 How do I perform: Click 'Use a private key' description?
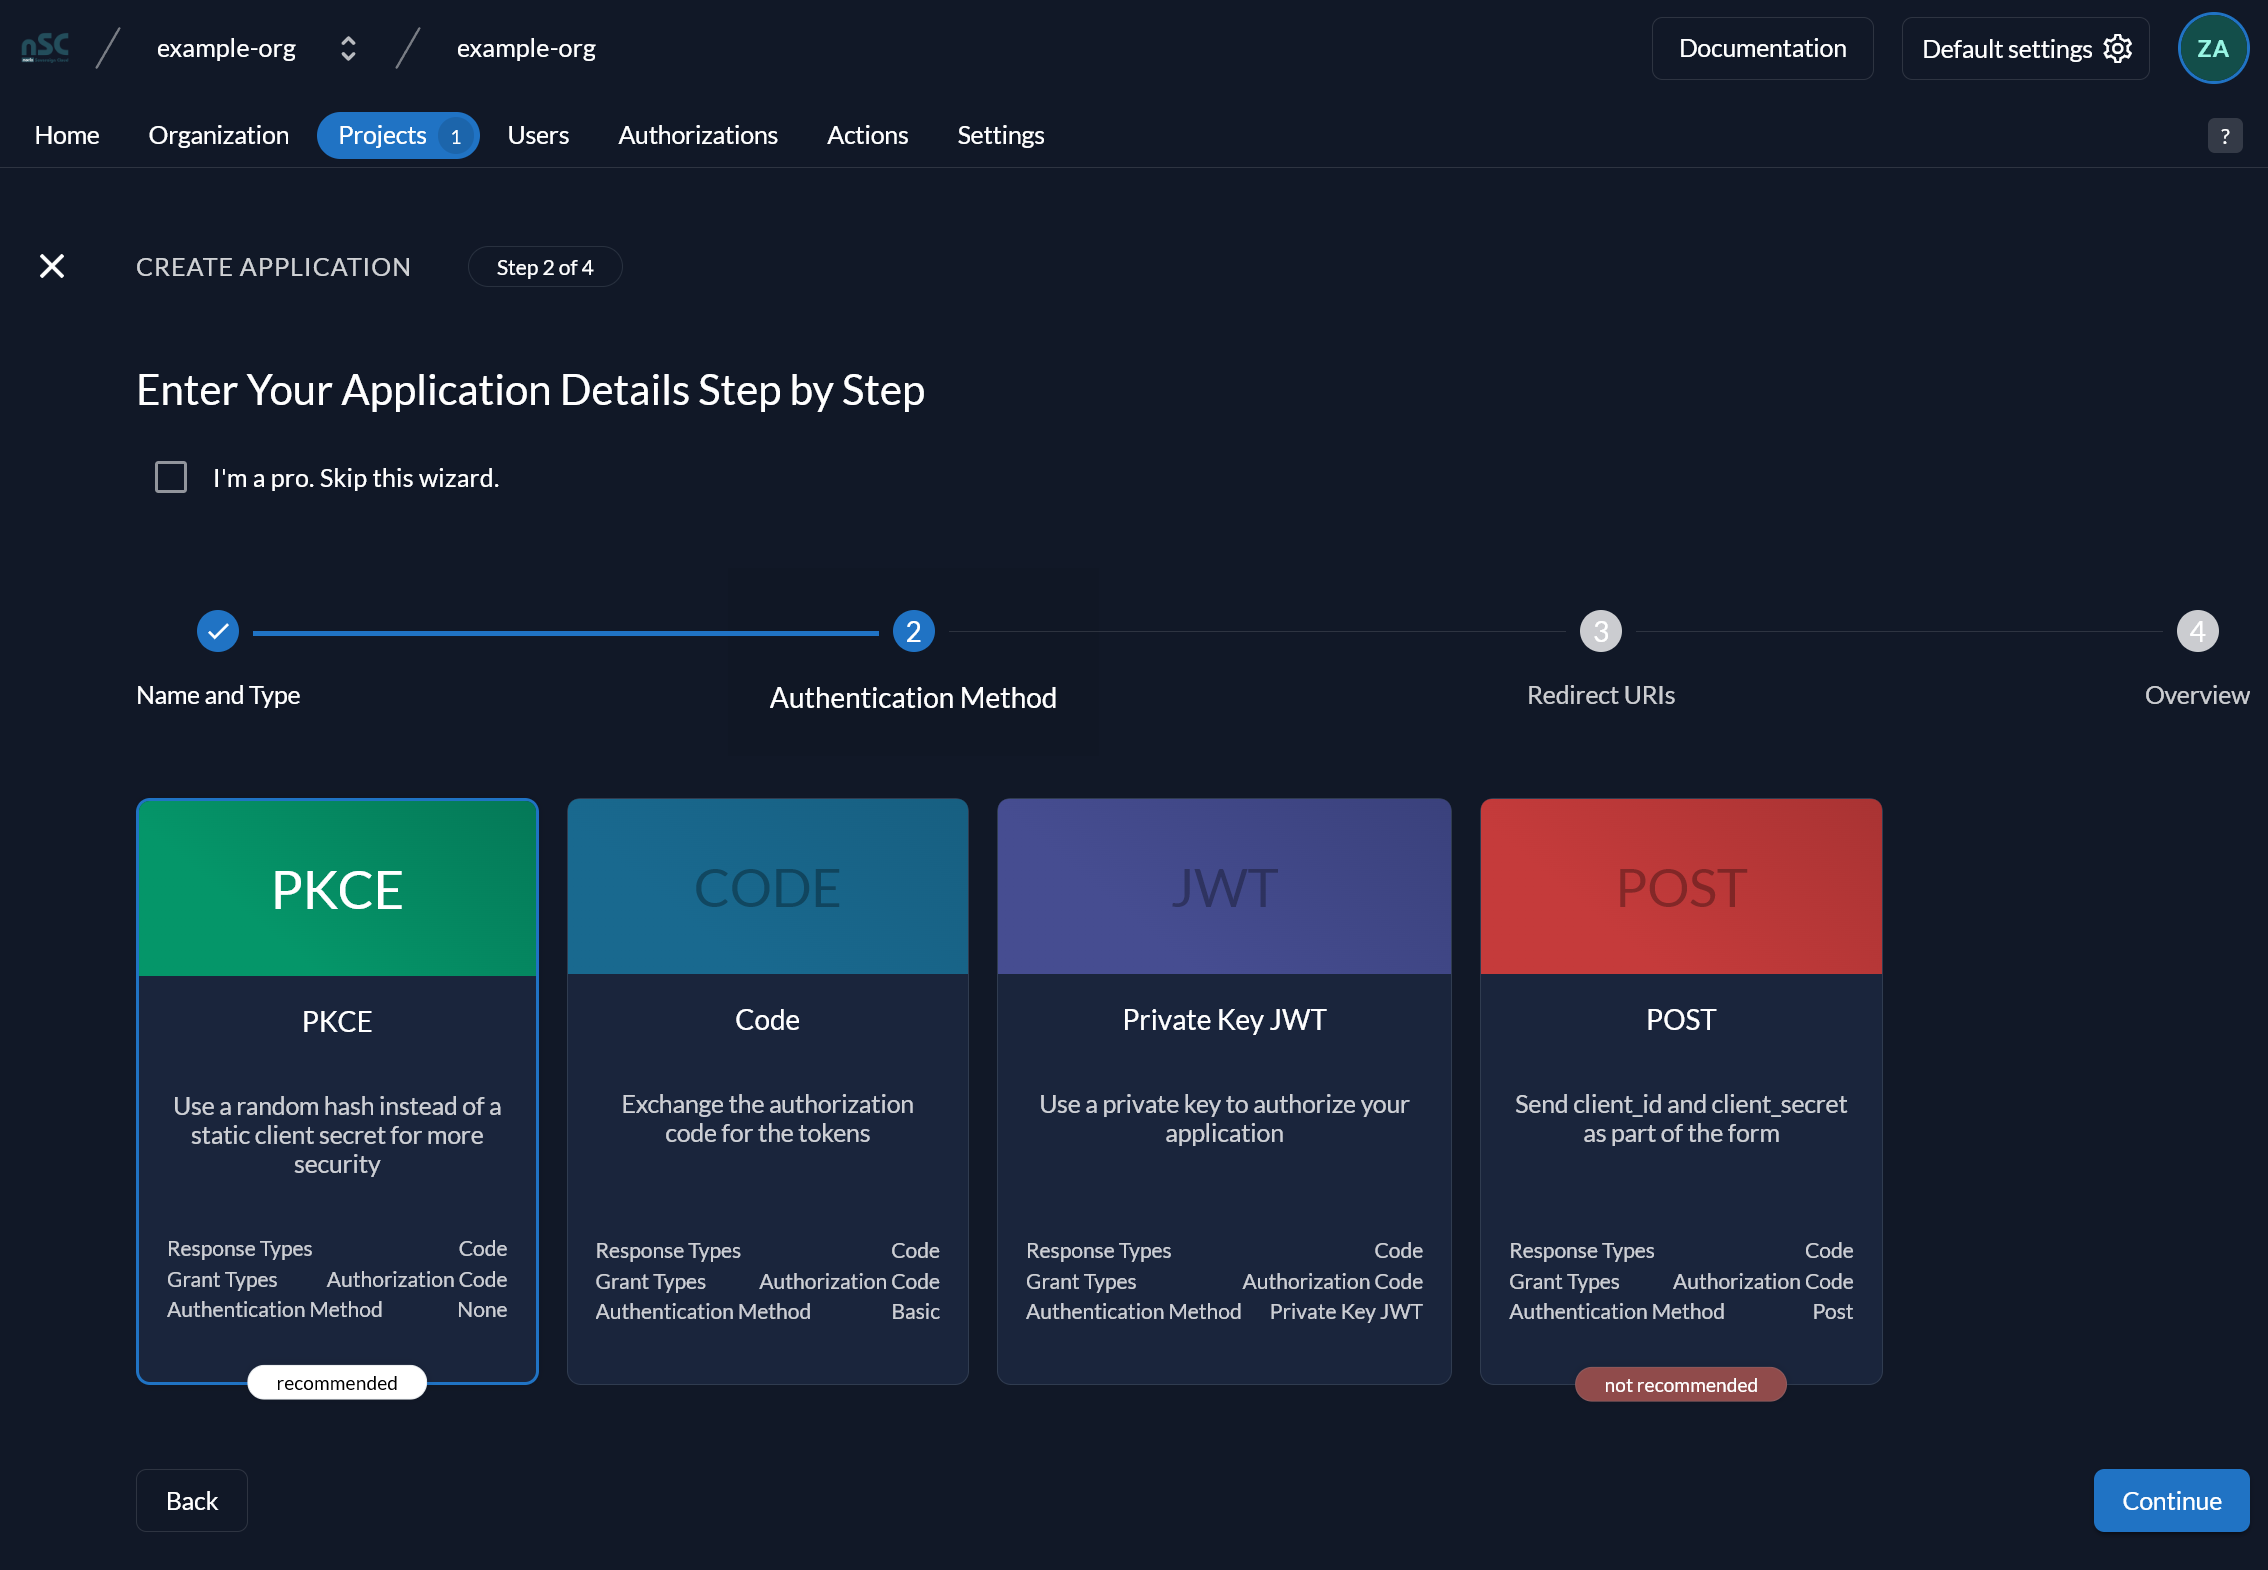point(1224,1118)
